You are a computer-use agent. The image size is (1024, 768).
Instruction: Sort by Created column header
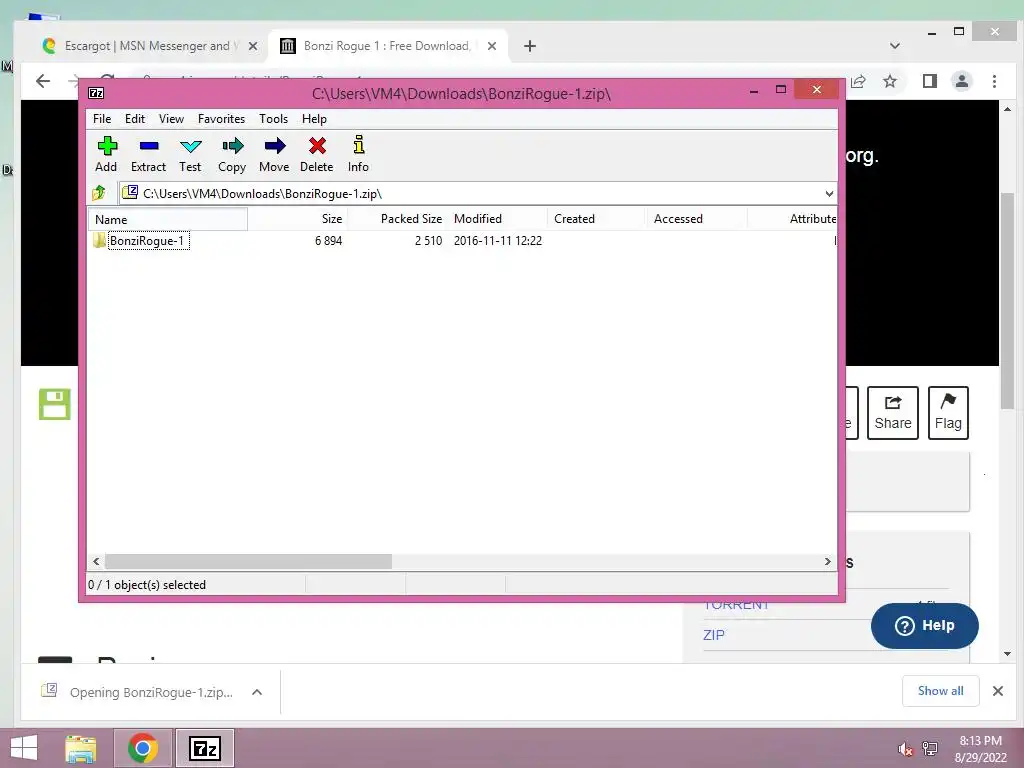(x=596, y=219)
